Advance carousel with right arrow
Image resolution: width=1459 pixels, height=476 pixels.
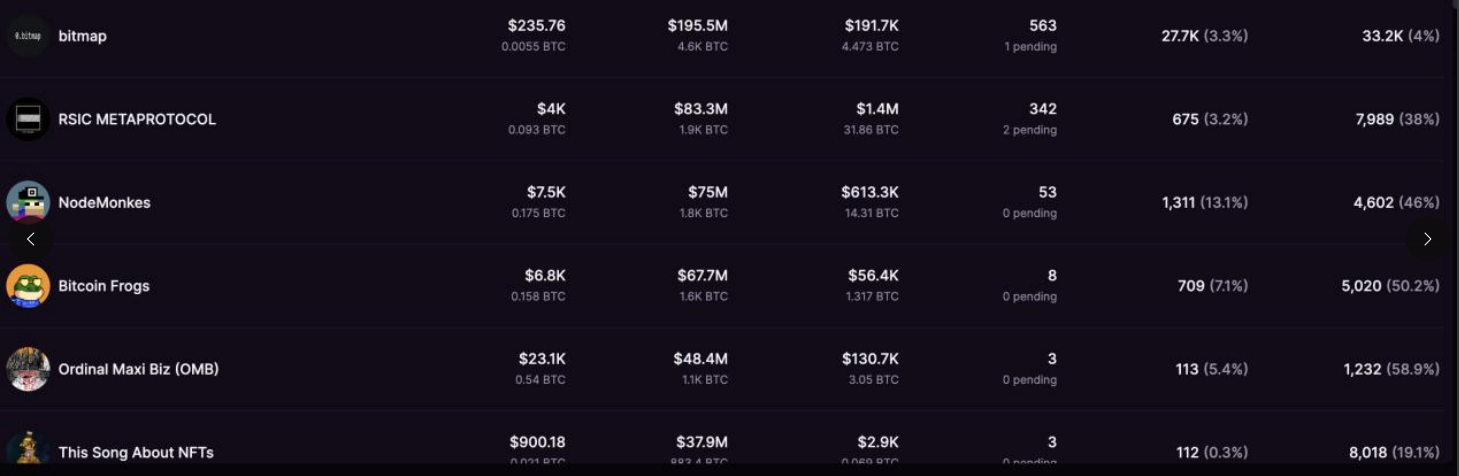pos(1427,239)
